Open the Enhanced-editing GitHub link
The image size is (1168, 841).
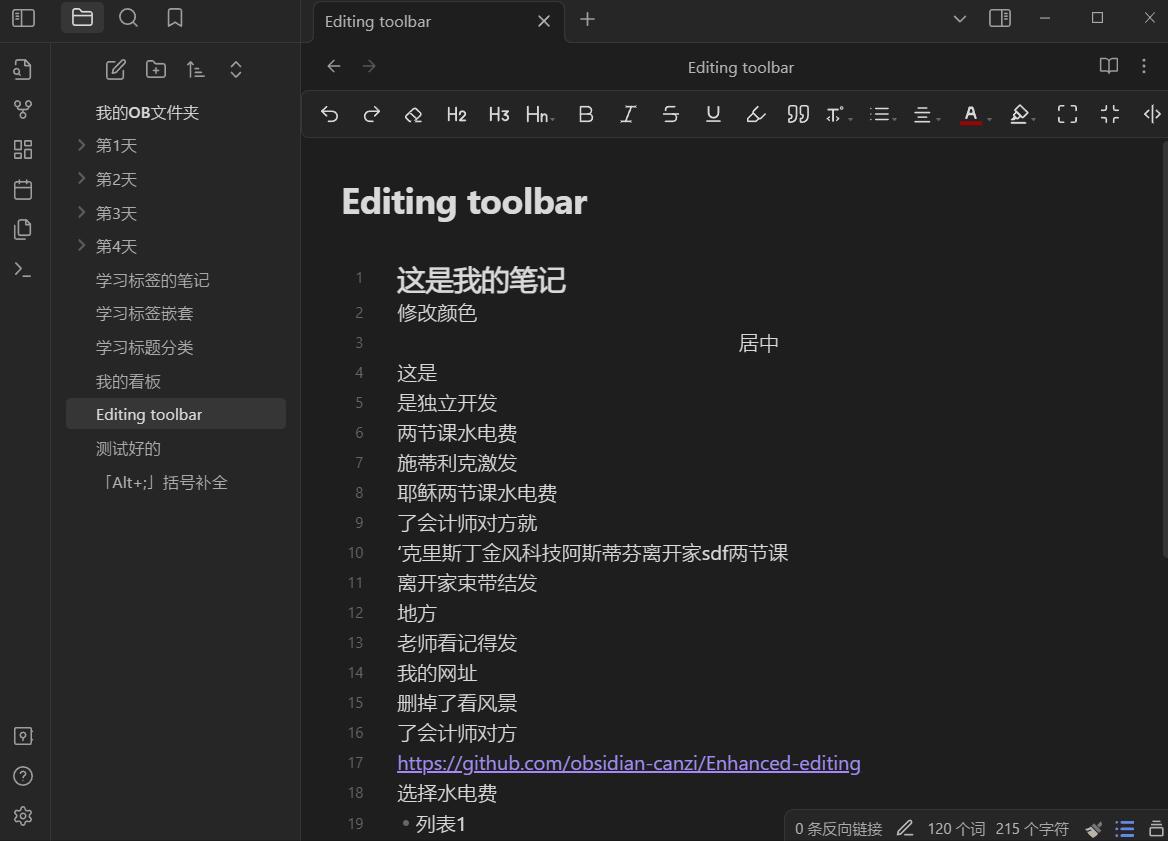(628, 762)
